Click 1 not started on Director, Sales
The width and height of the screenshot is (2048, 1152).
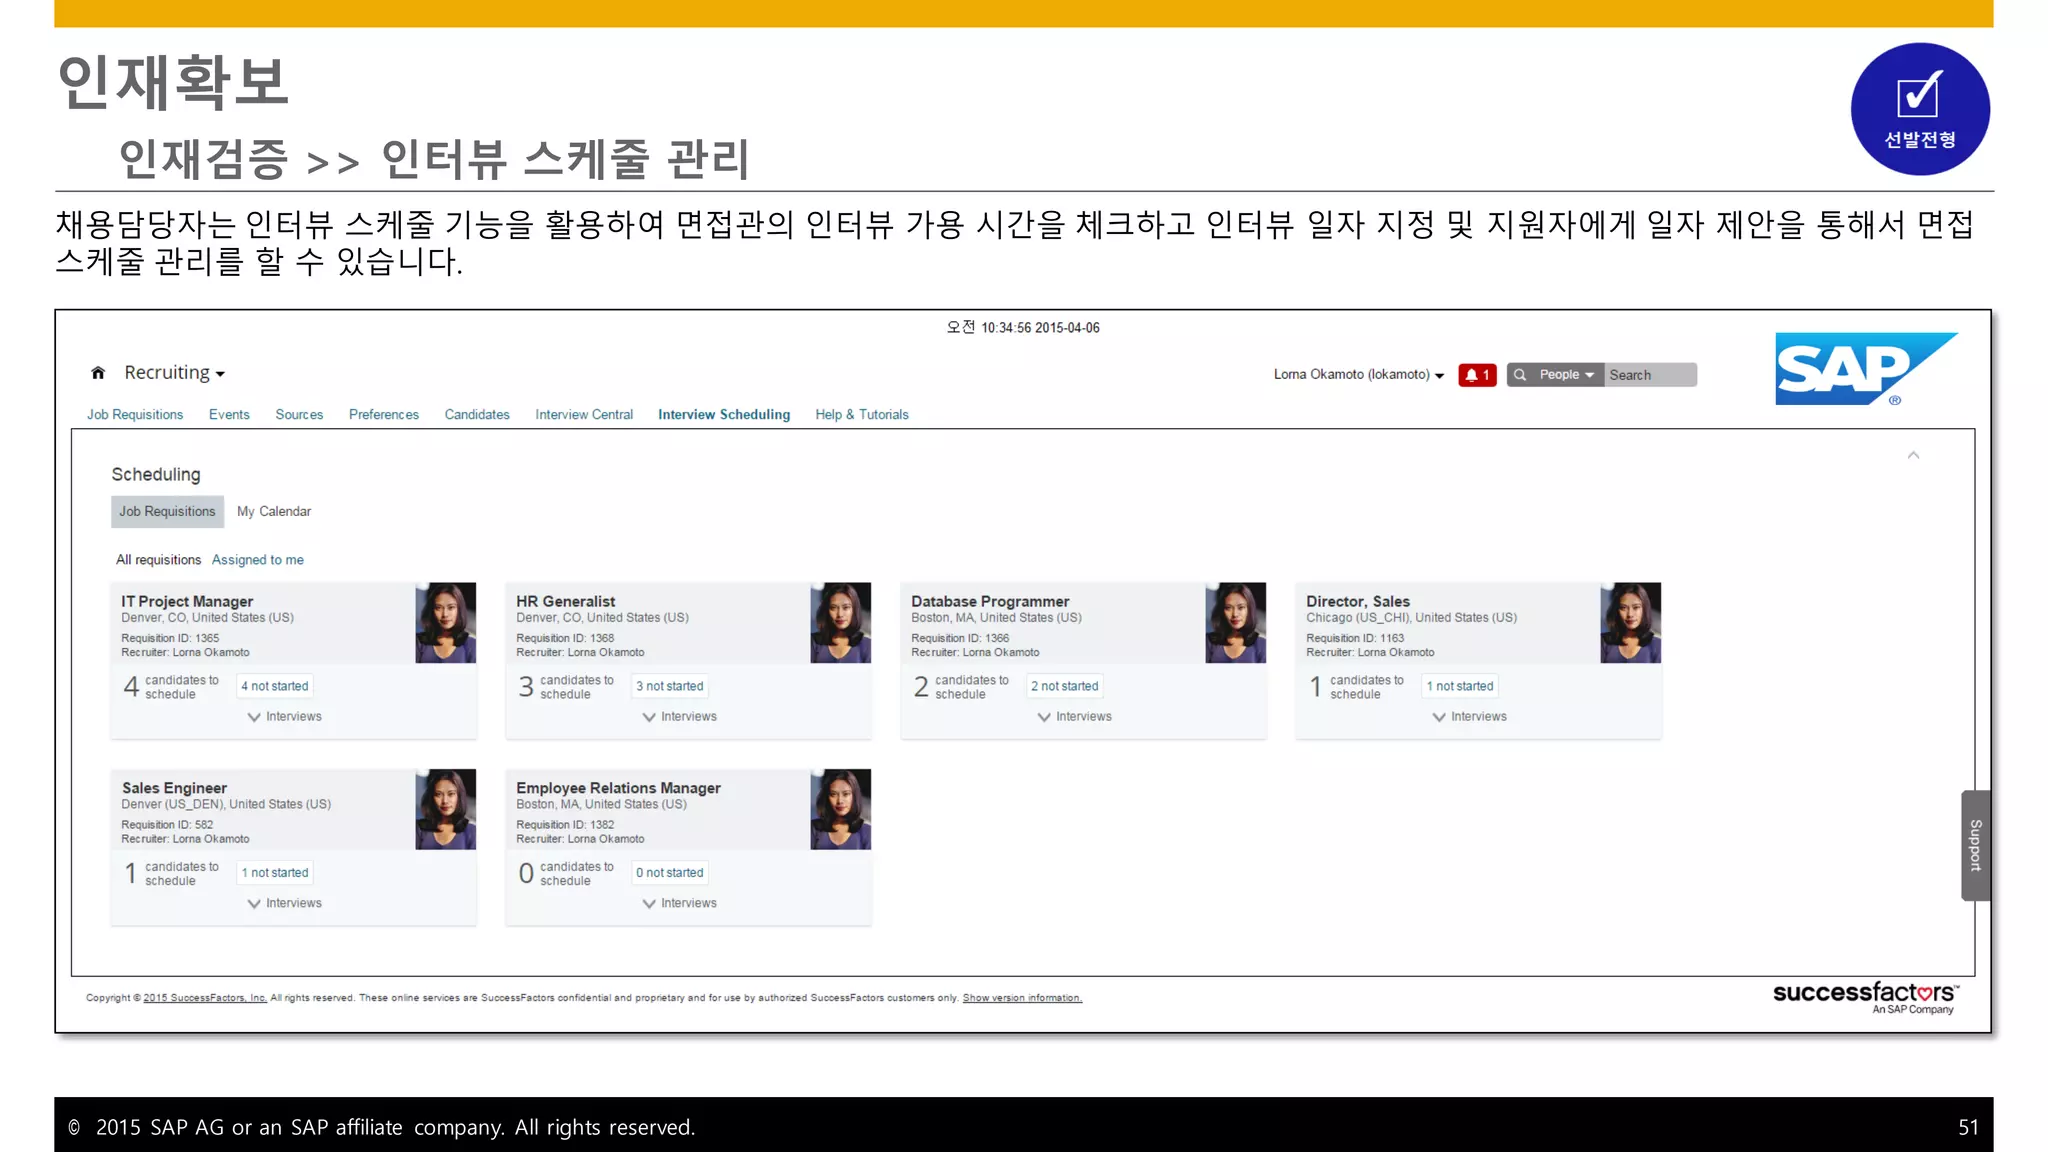click(1460, 686)
